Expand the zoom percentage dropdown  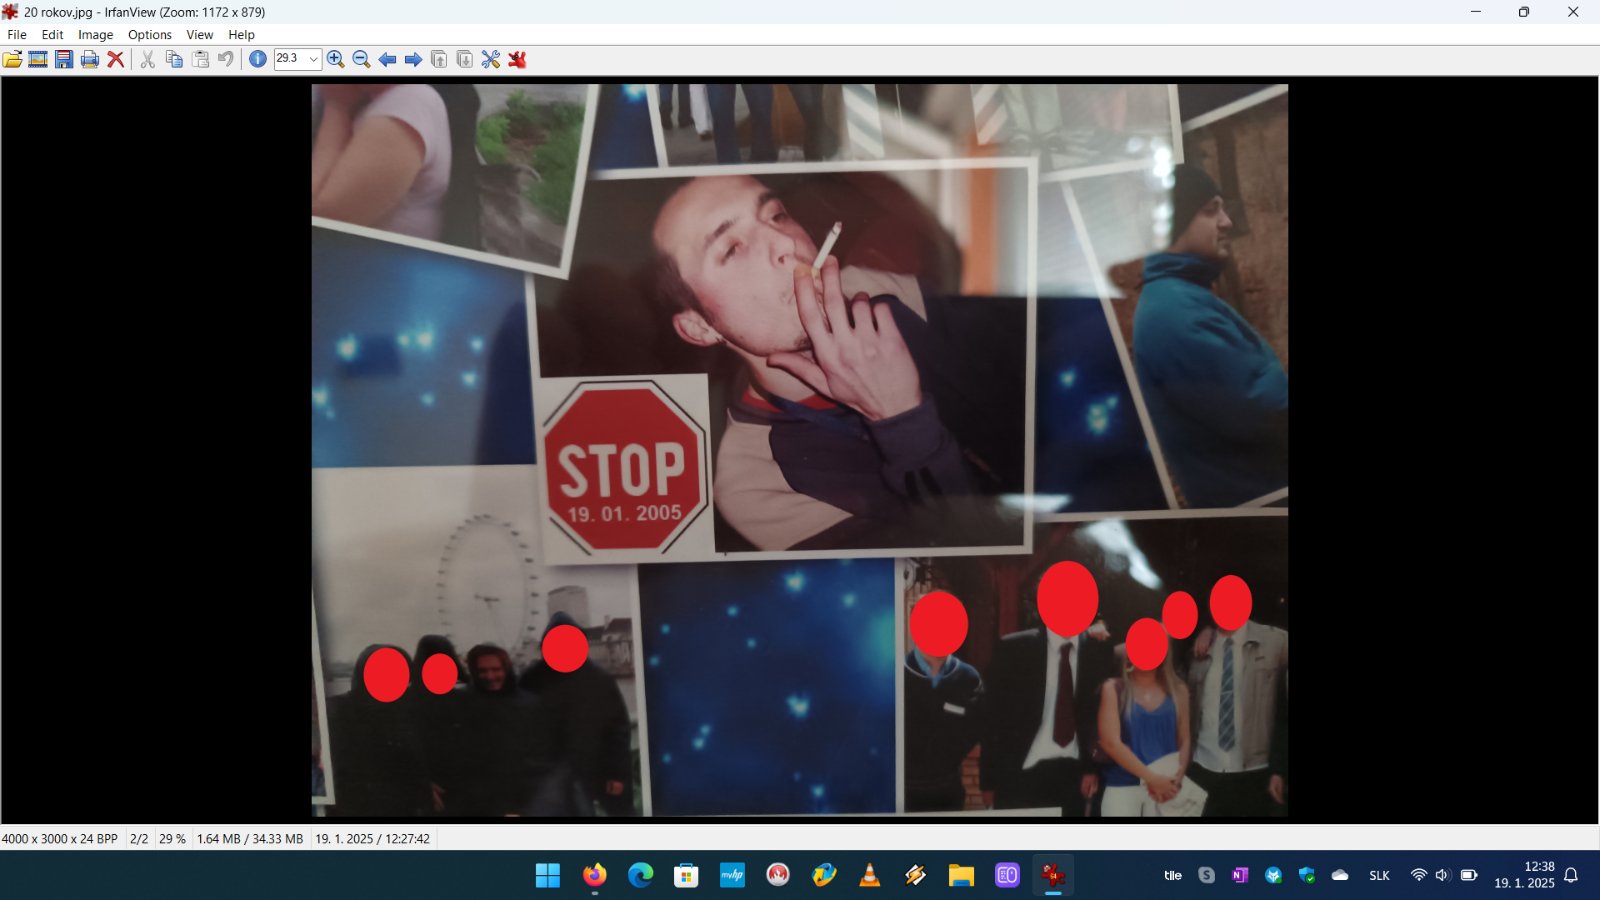pyautogui.click(x=313, y=59)
